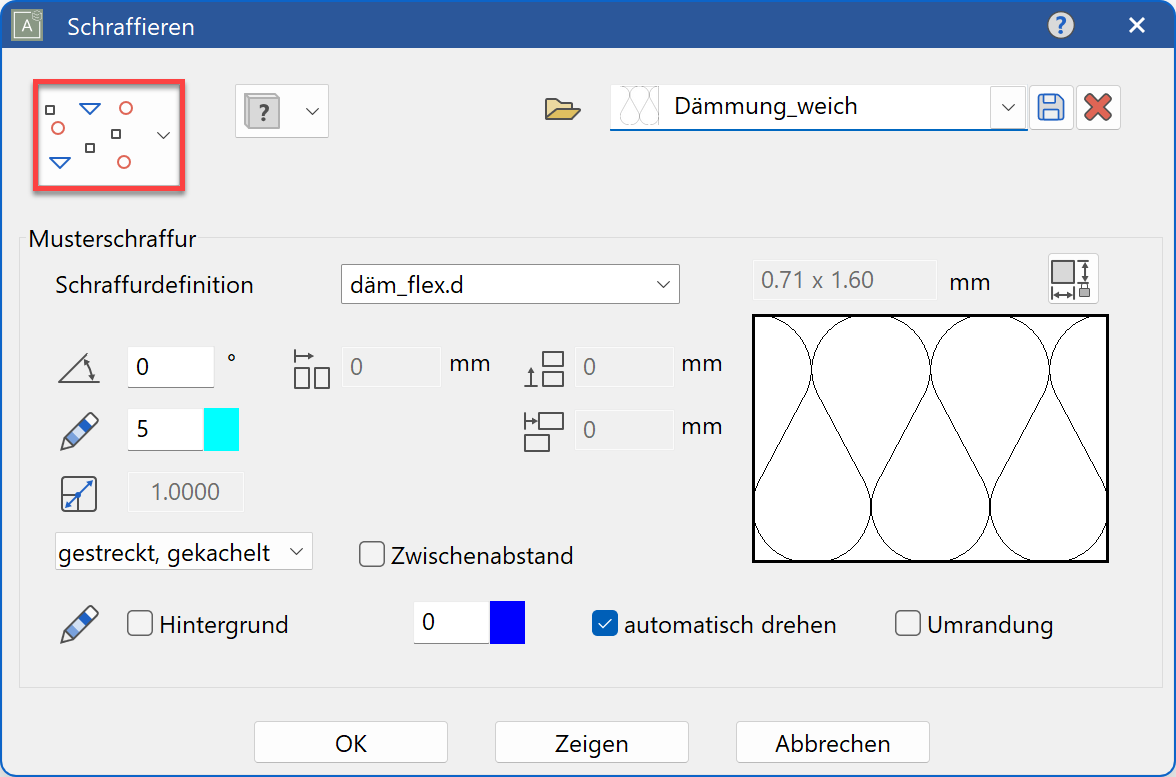This screenshot has height=777, width=1176.
Task: Click the scale factor icon
Action: (x=78, y=494)
